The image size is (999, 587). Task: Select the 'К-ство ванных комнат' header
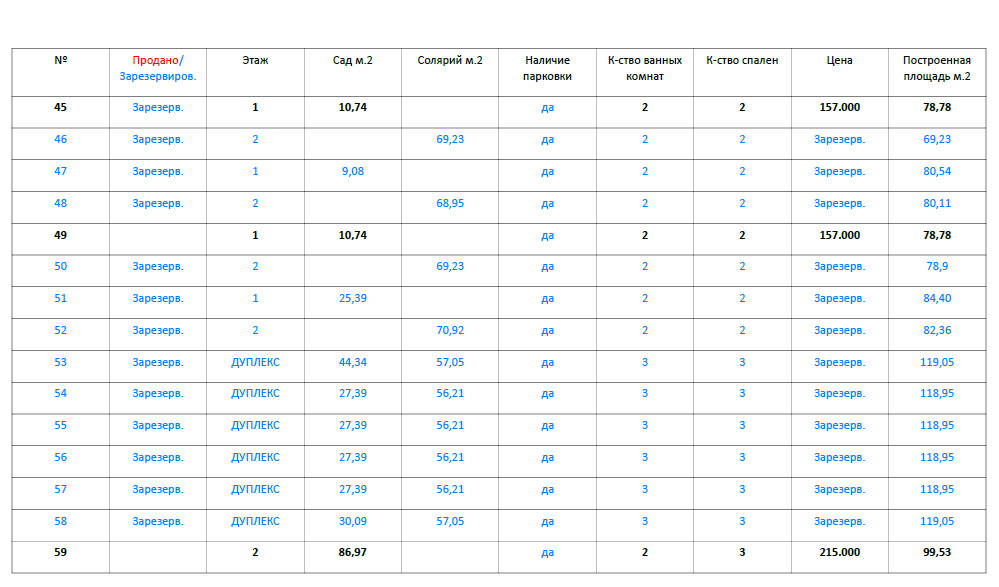click(645, 68)
